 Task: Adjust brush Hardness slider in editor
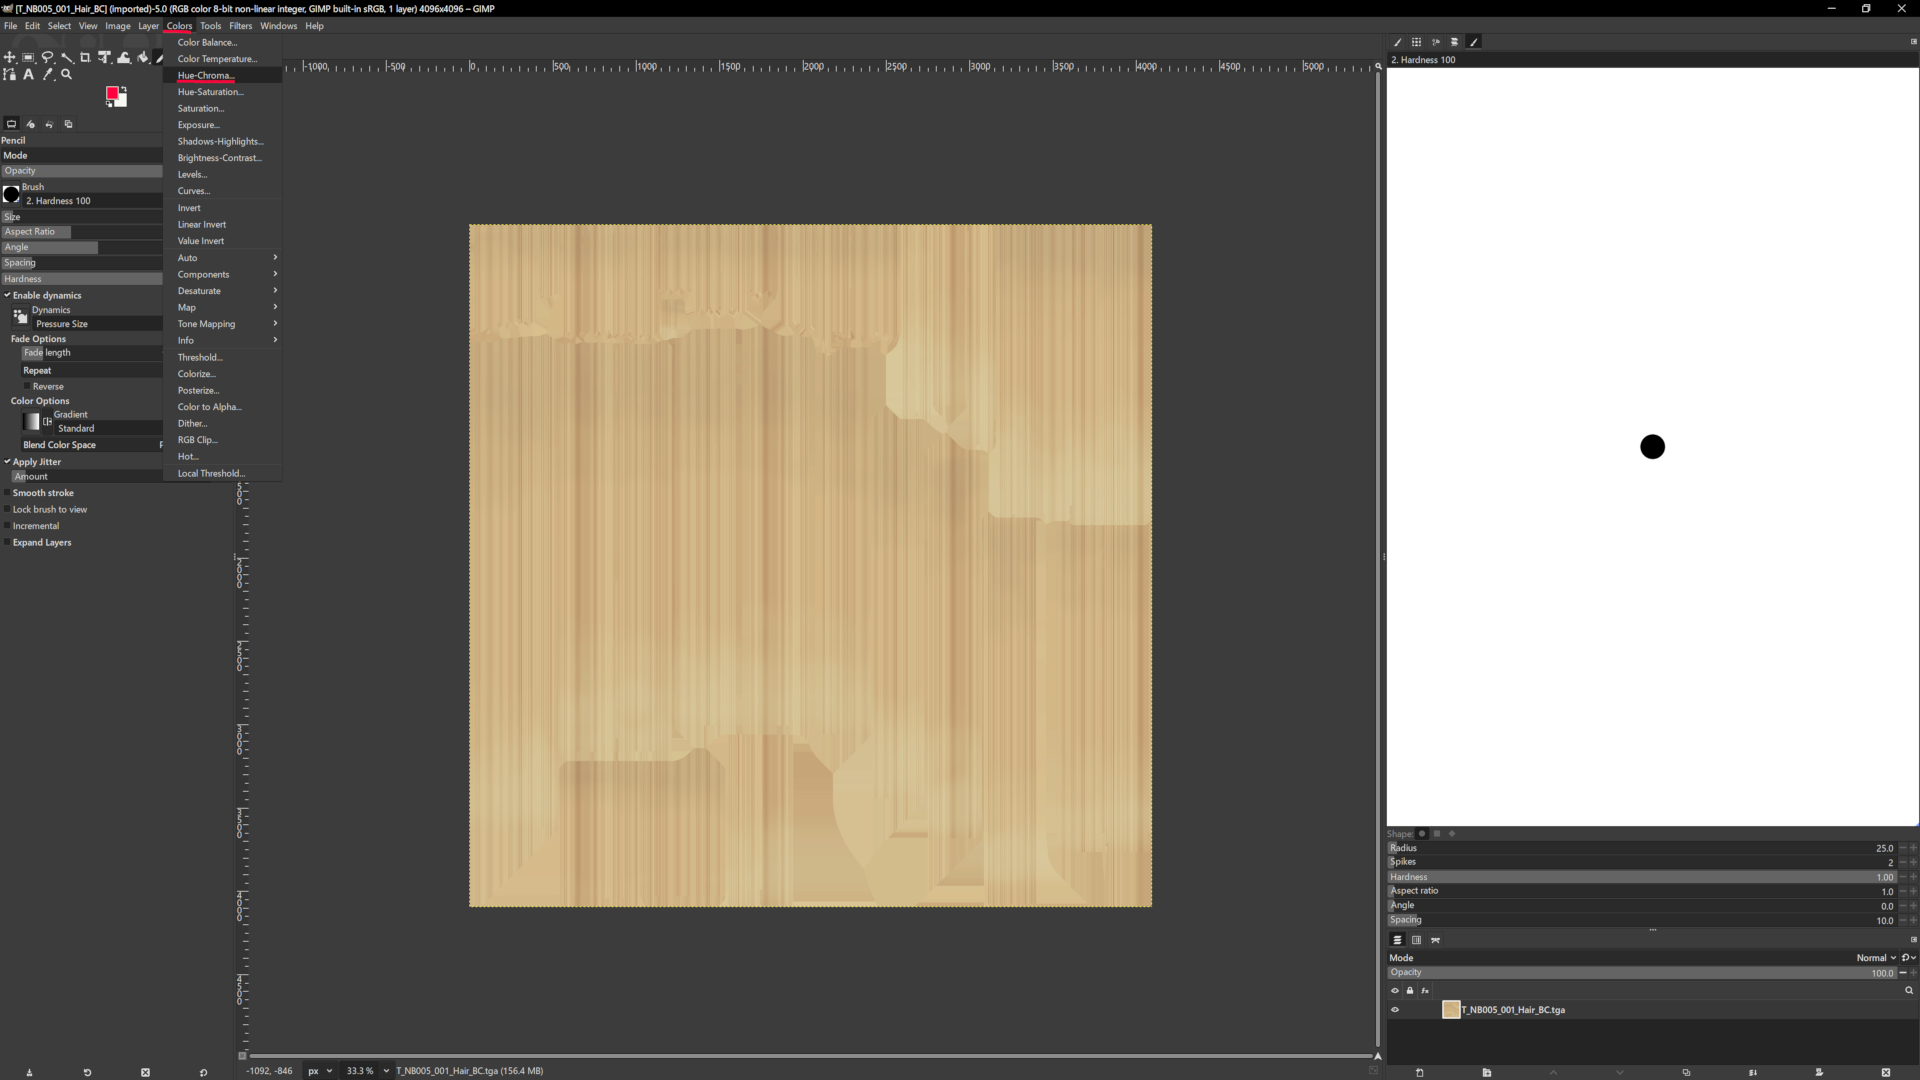coord(1642,877)
